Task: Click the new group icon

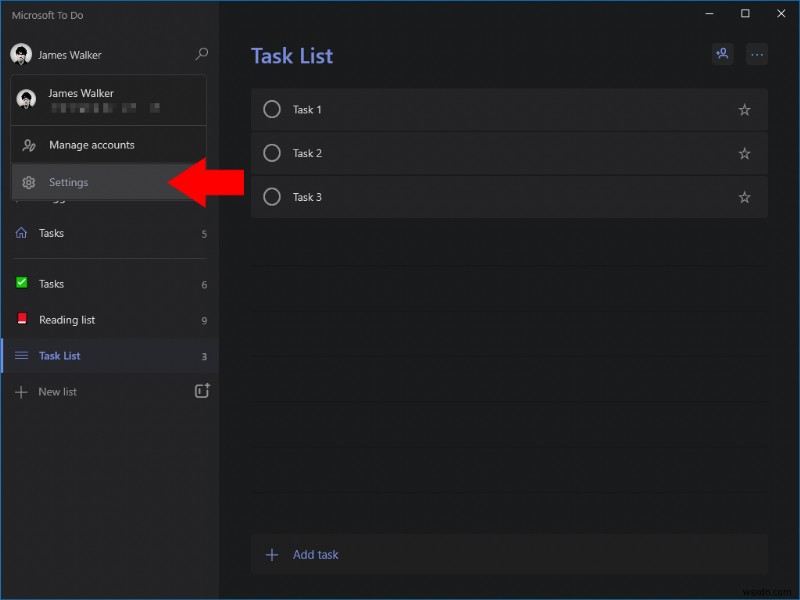Action: (x=202, y=391)
